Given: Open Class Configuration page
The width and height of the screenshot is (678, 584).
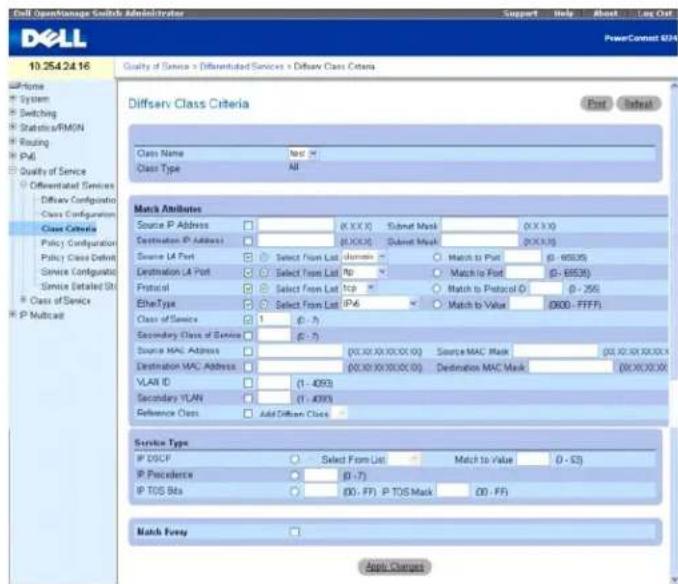Looking at the screenshot, I should 78,214.
